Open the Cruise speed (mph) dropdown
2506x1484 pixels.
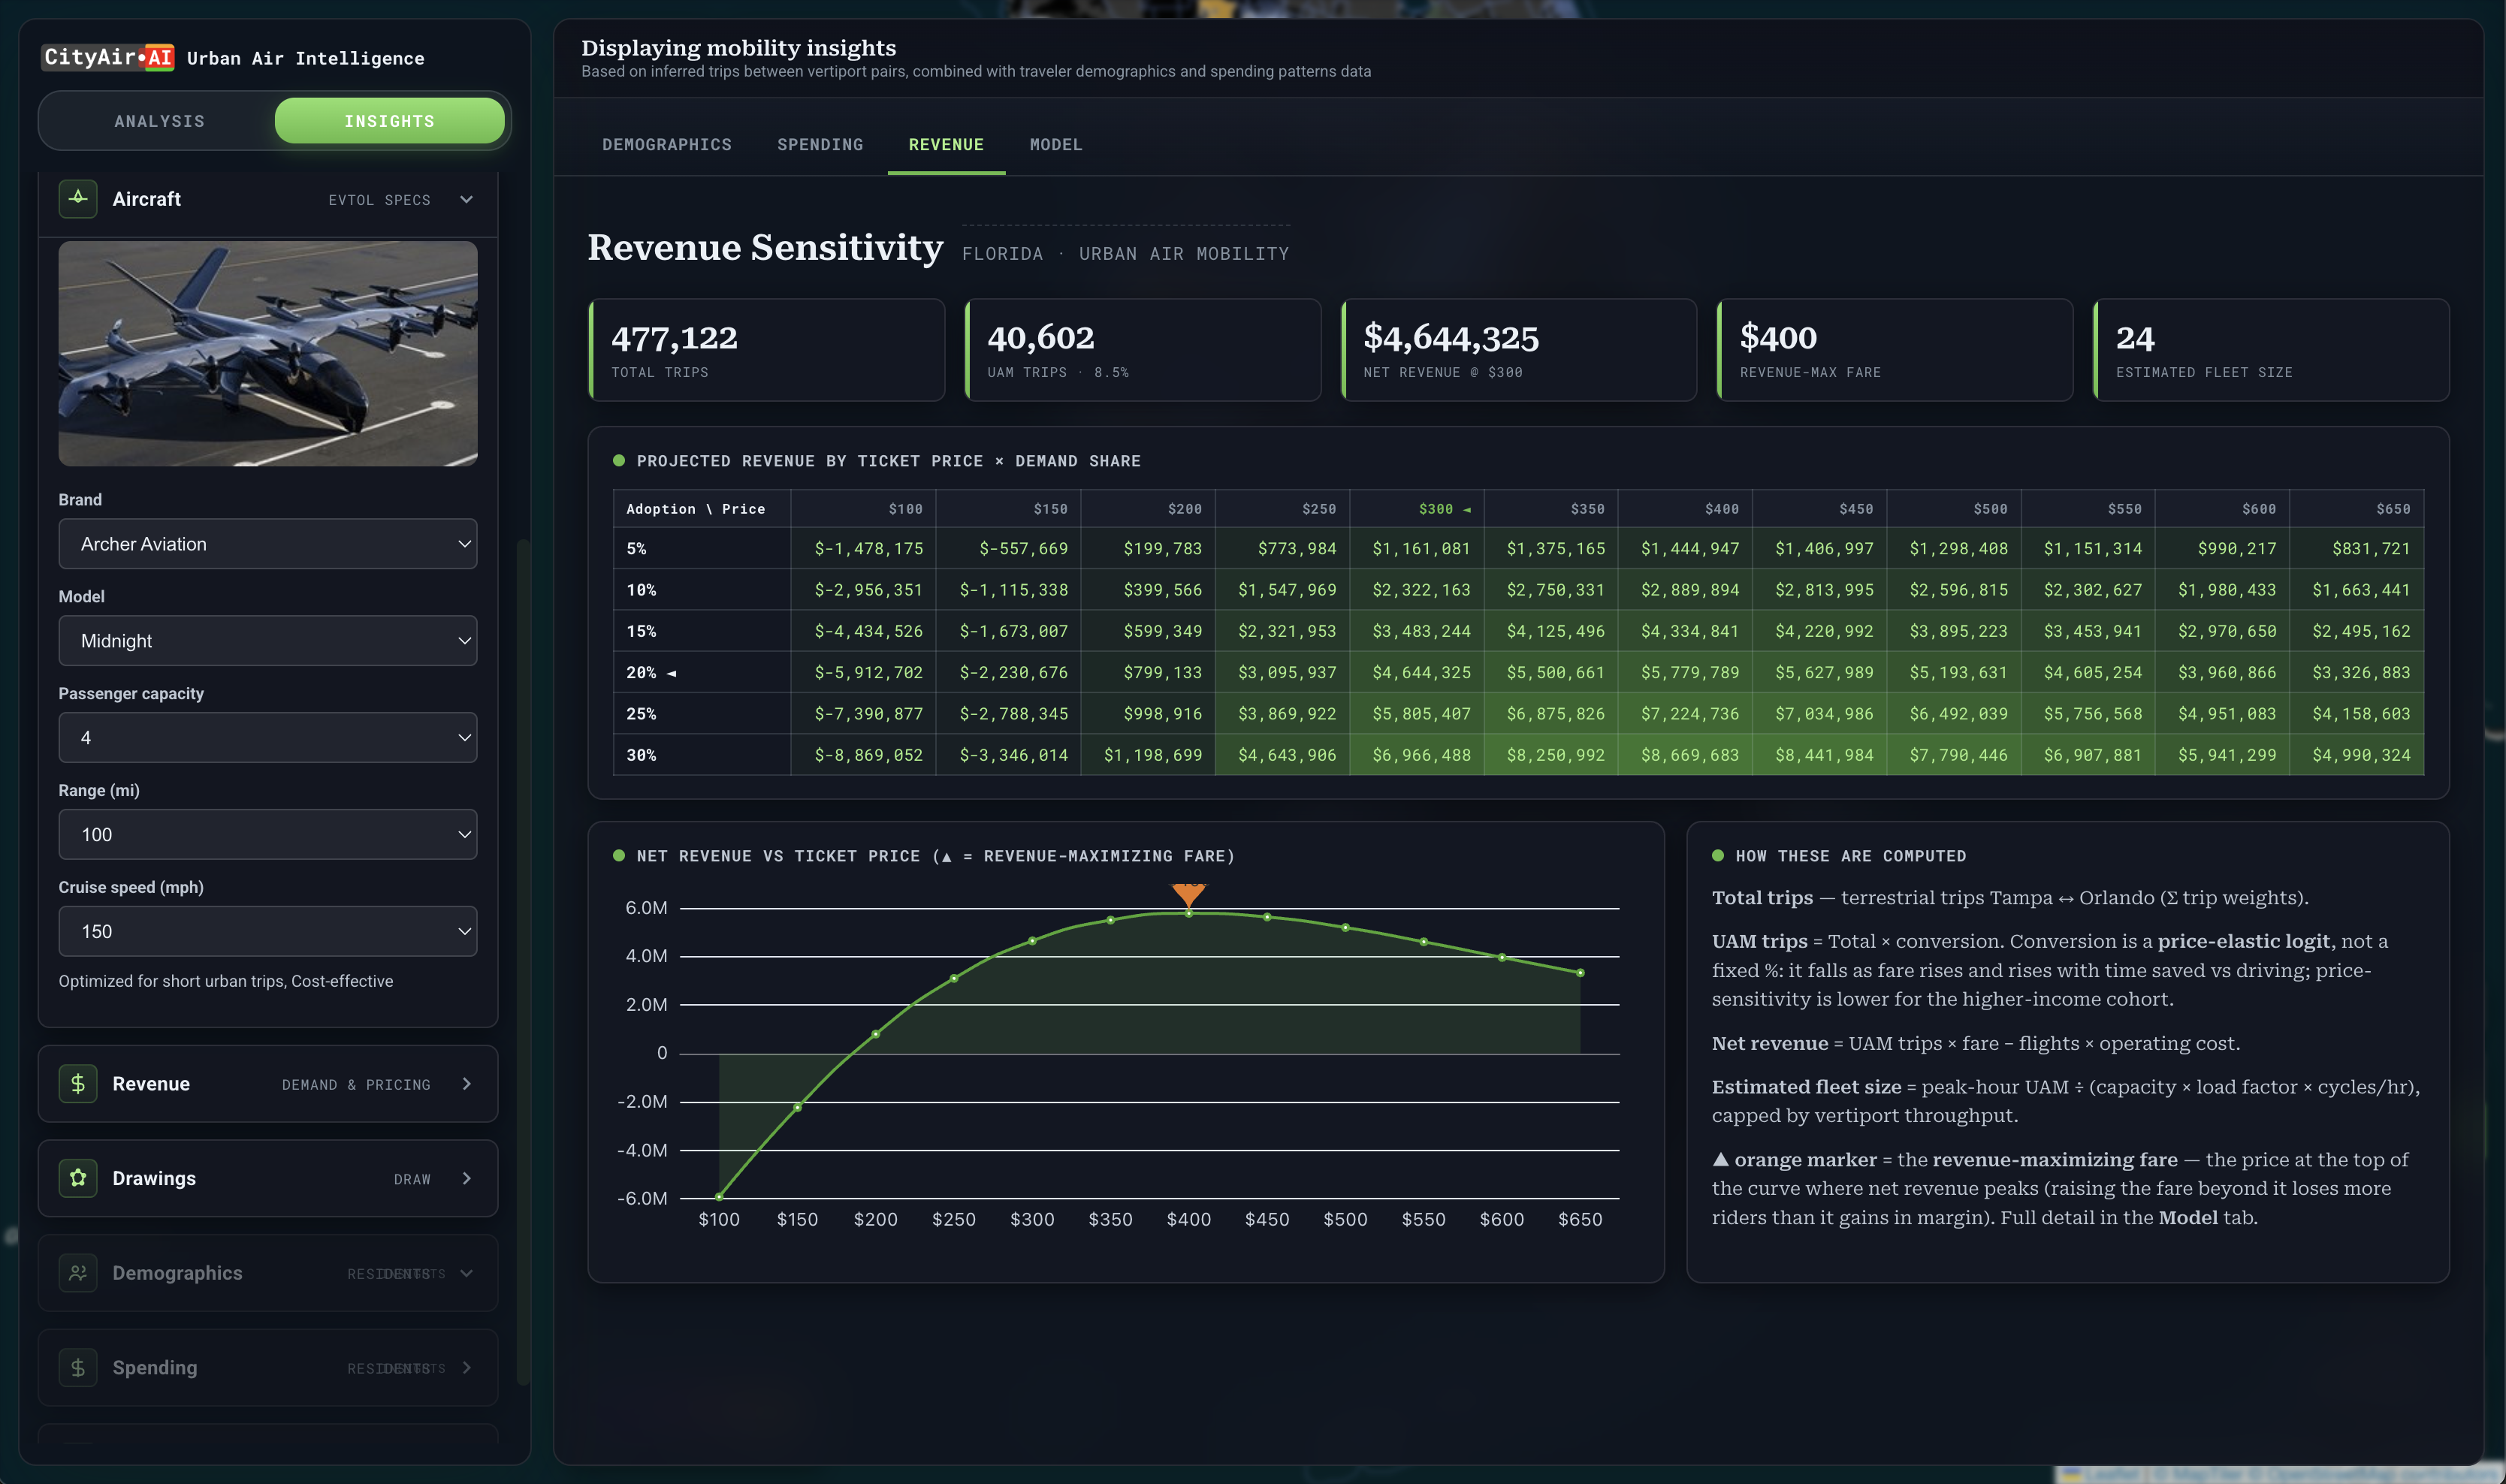coord(268,931)
